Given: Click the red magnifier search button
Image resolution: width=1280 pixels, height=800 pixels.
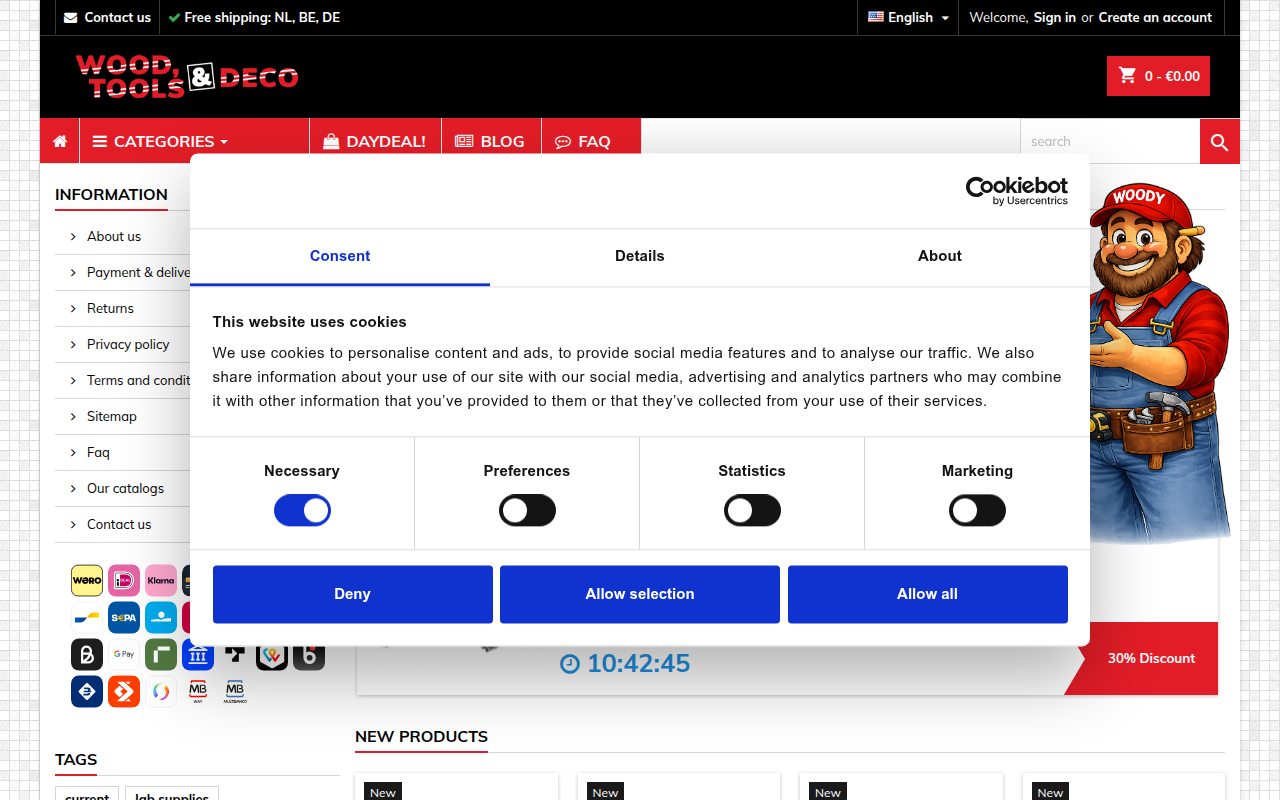Looking at the screenshot, I should 1219,142.
